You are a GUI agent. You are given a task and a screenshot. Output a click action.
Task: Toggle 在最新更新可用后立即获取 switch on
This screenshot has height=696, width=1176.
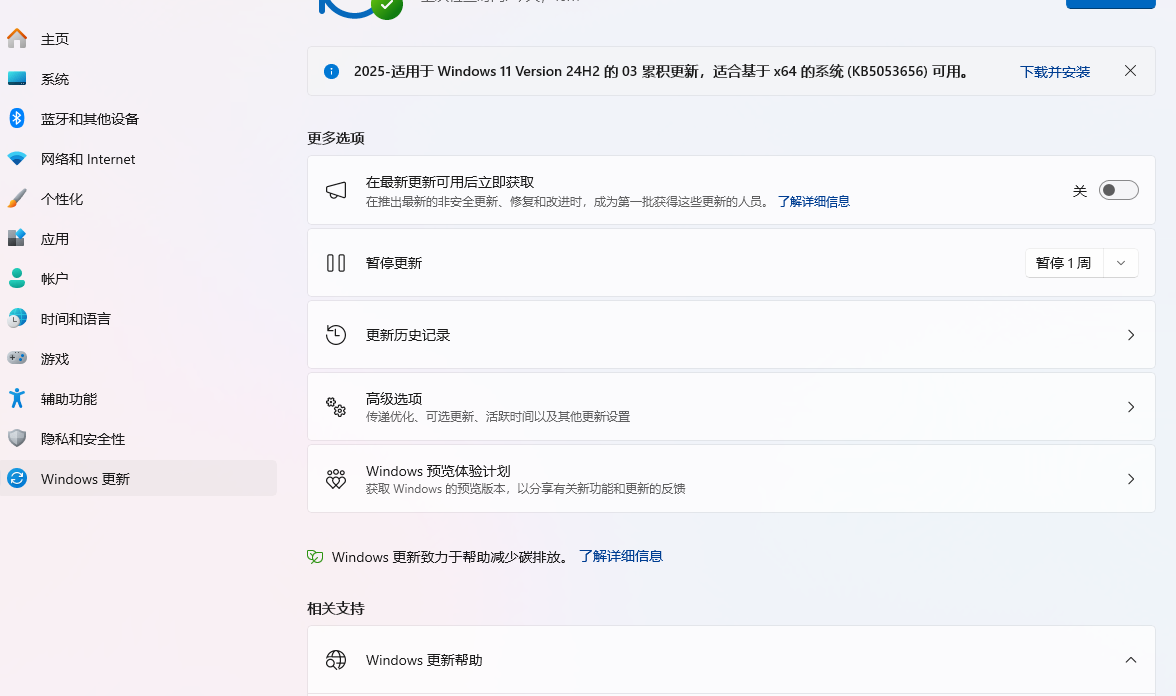click(x=1118, y=190)
